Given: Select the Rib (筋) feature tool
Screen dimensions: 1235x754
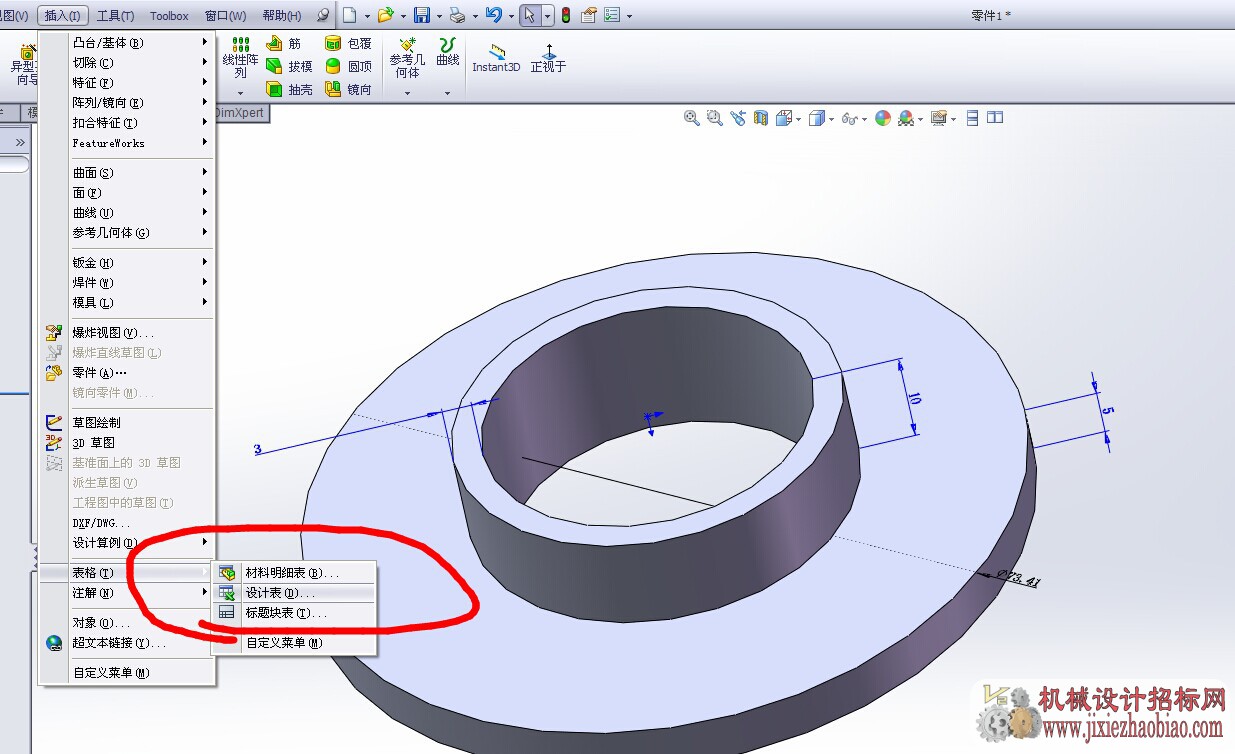Looking at the screenshot, I should (x=284, y=44).
